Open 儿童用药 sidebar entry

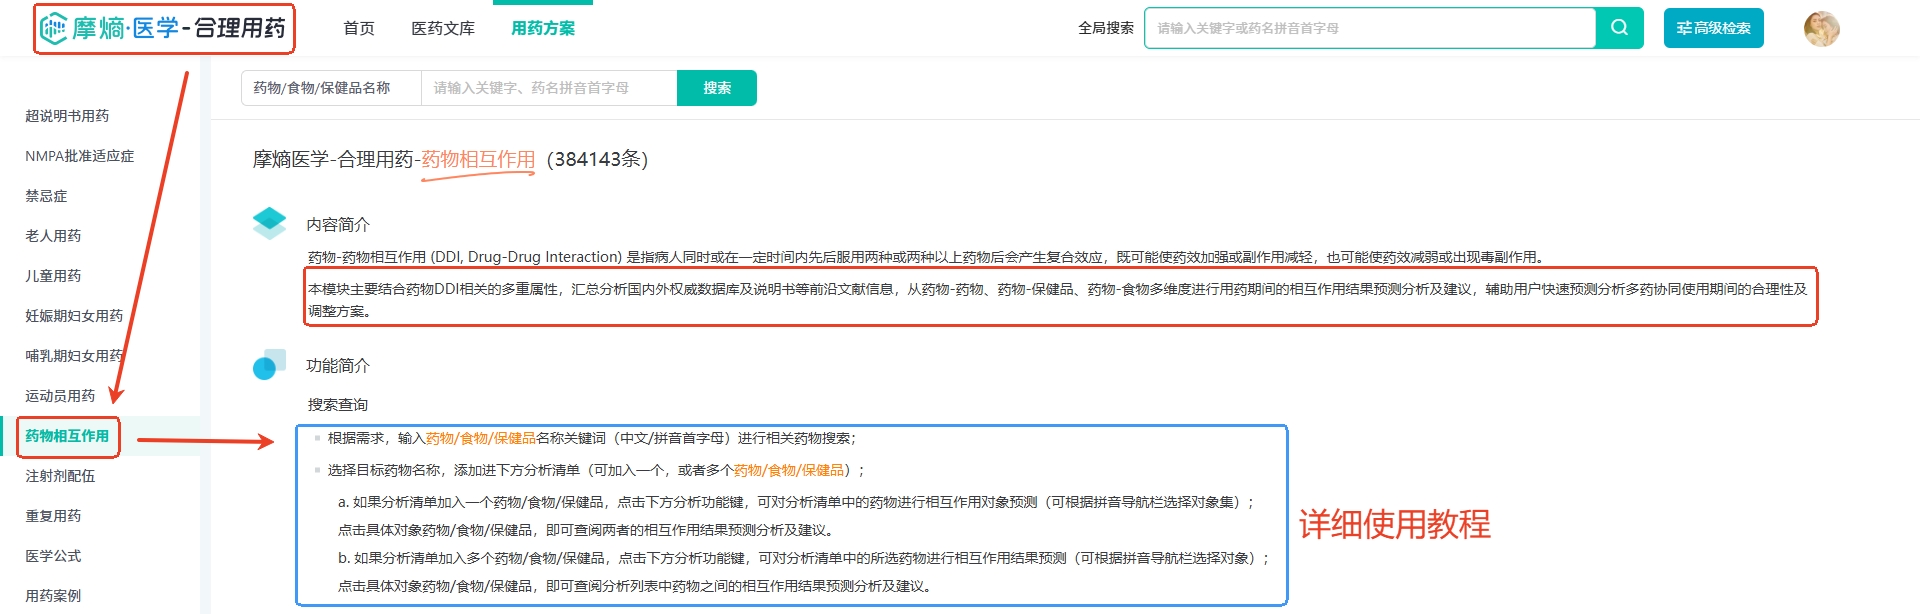[53, 276]
